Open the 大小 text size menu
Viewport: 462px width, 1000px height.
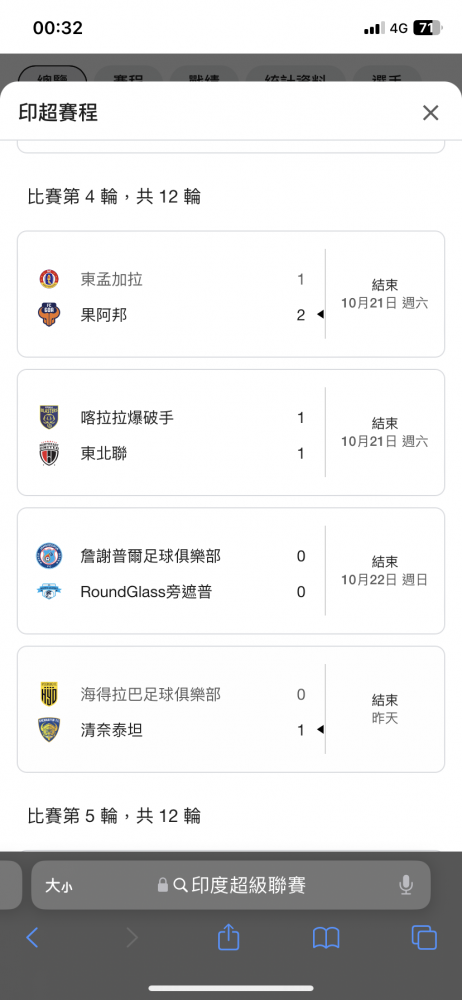tap(58, 885)
